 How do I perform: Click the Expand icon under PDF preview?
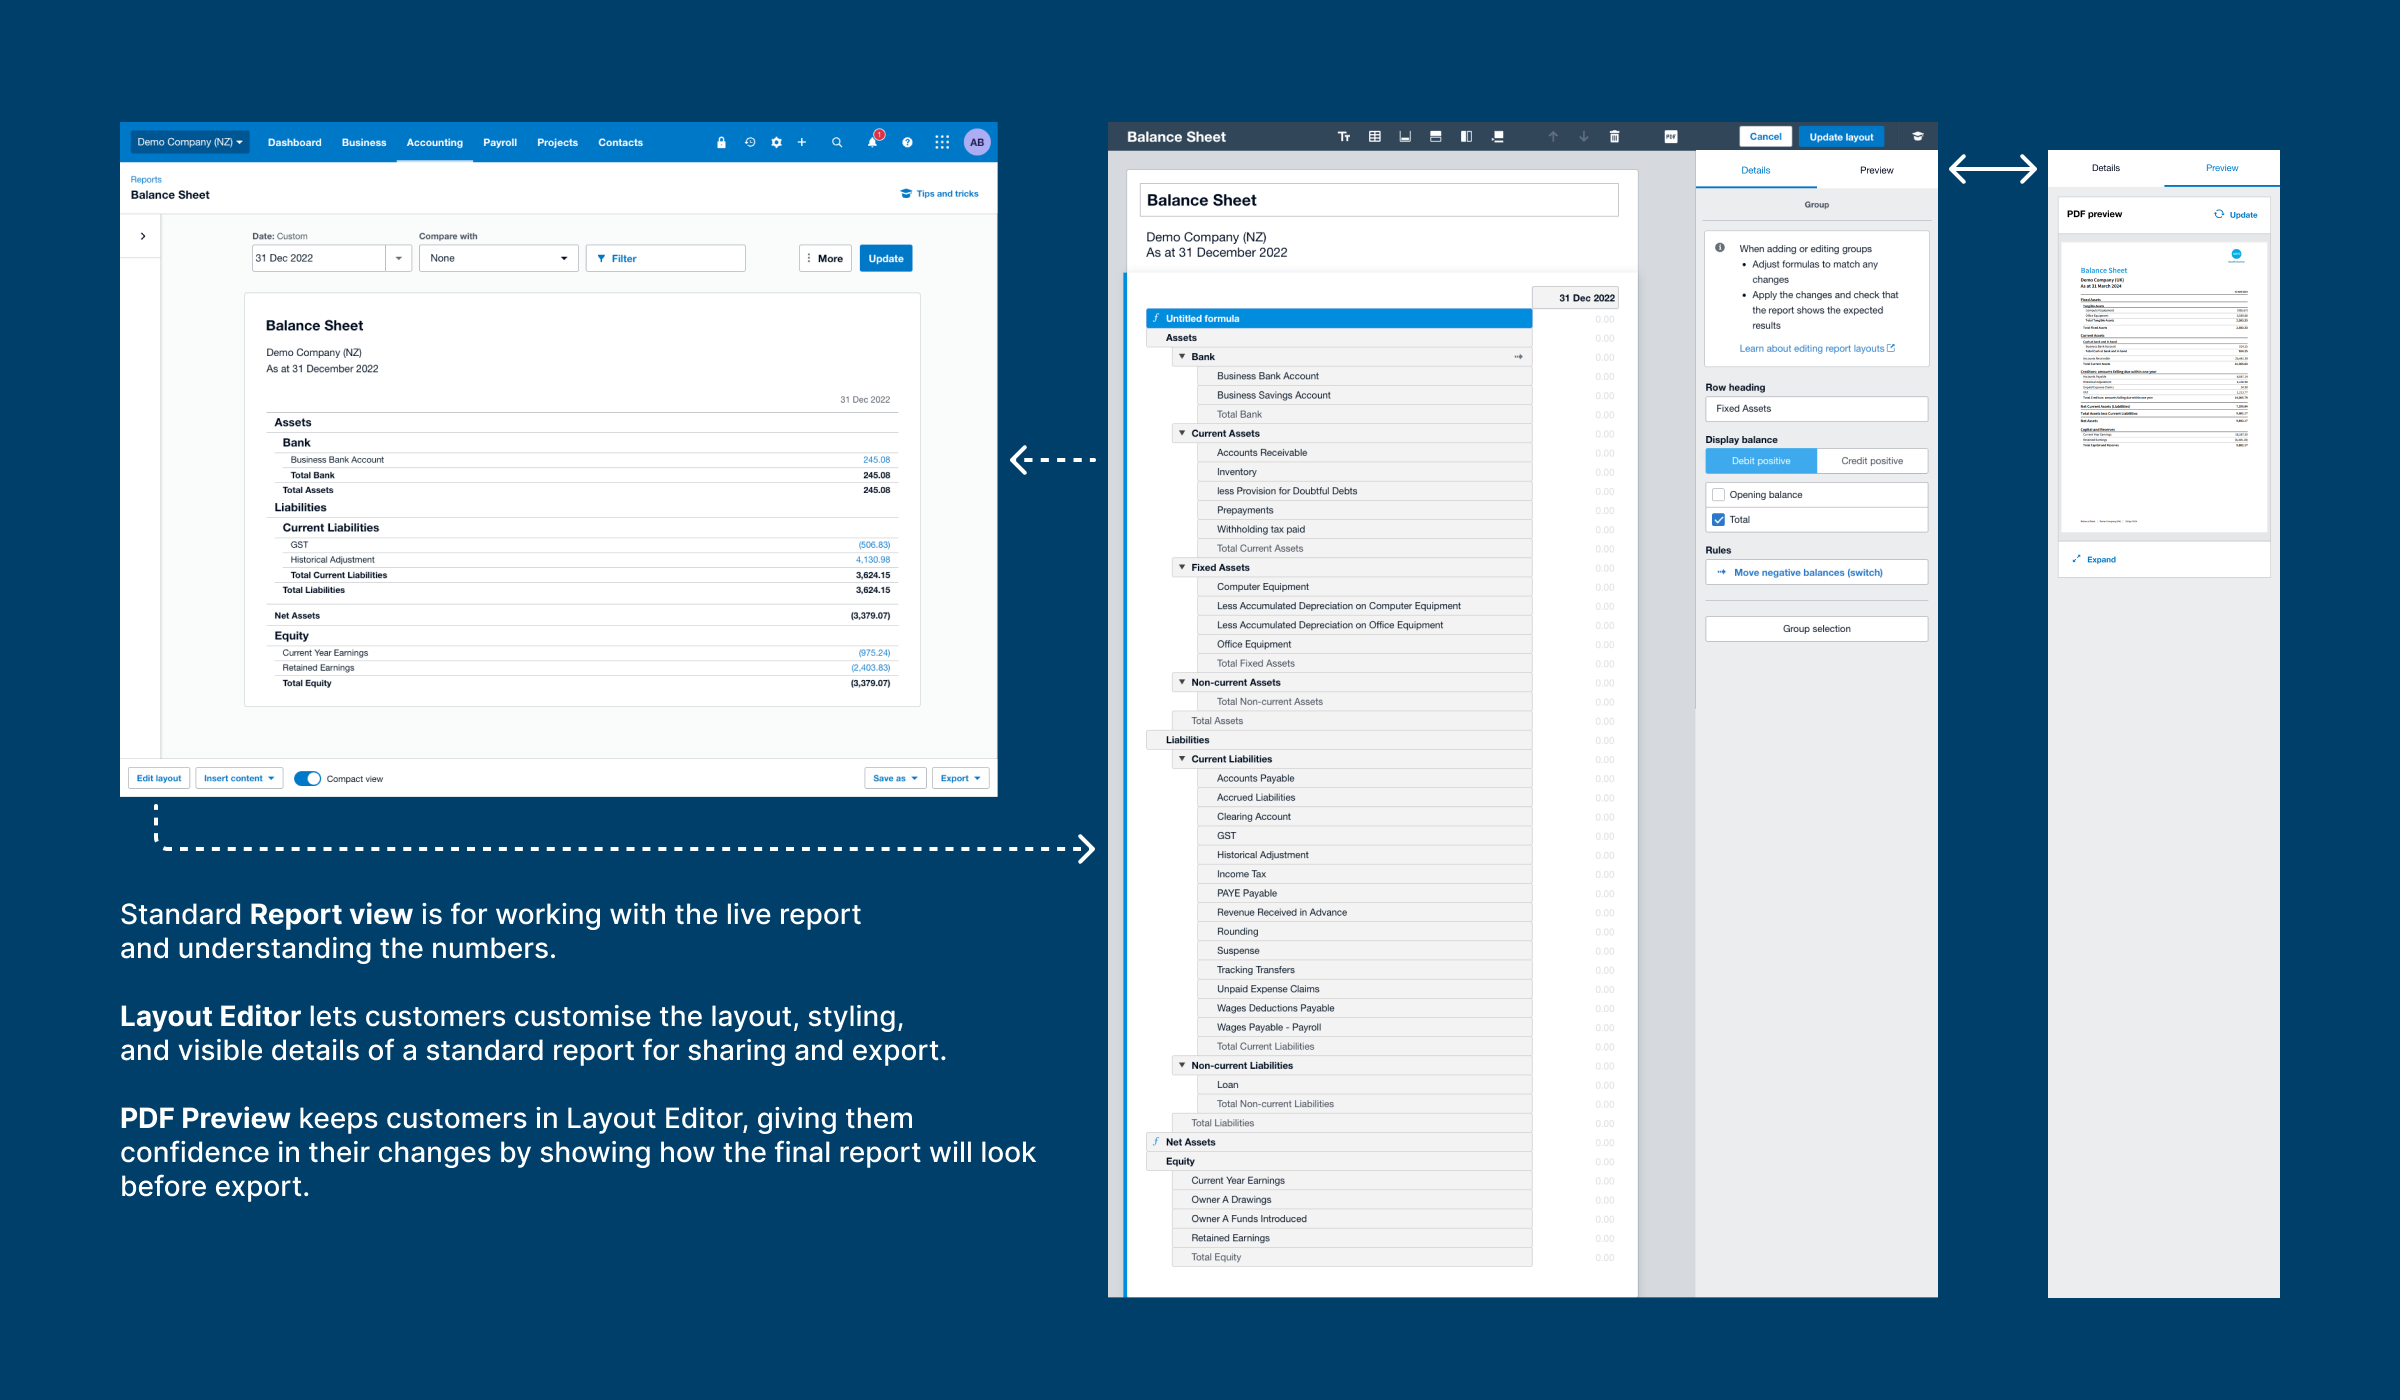tap(2077, 559)
